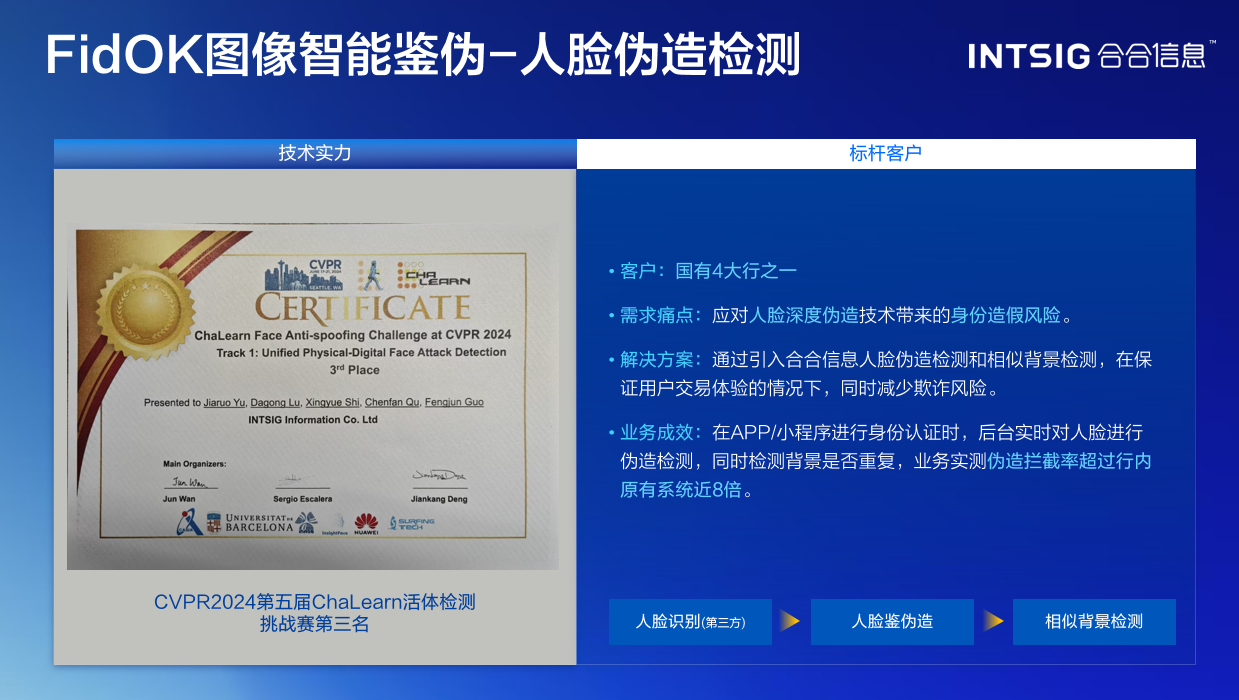Click the CERTIFICATE heading text
The image size is (1239, 700).
362,307
